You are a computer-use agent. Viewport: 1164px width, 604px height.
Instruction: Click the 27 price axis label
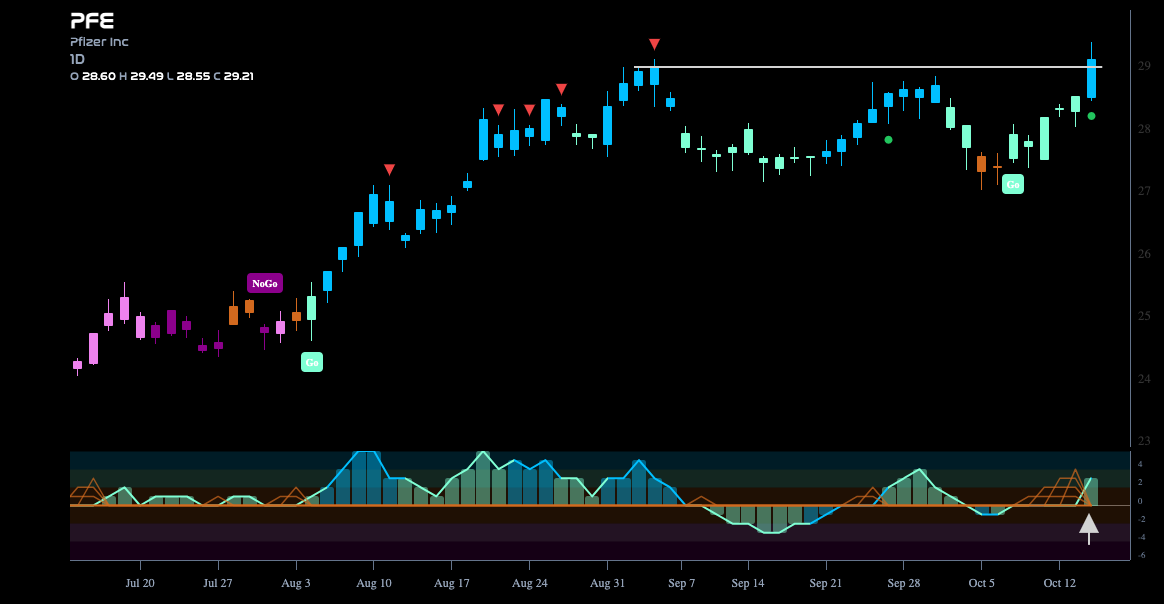[1144, 191]
